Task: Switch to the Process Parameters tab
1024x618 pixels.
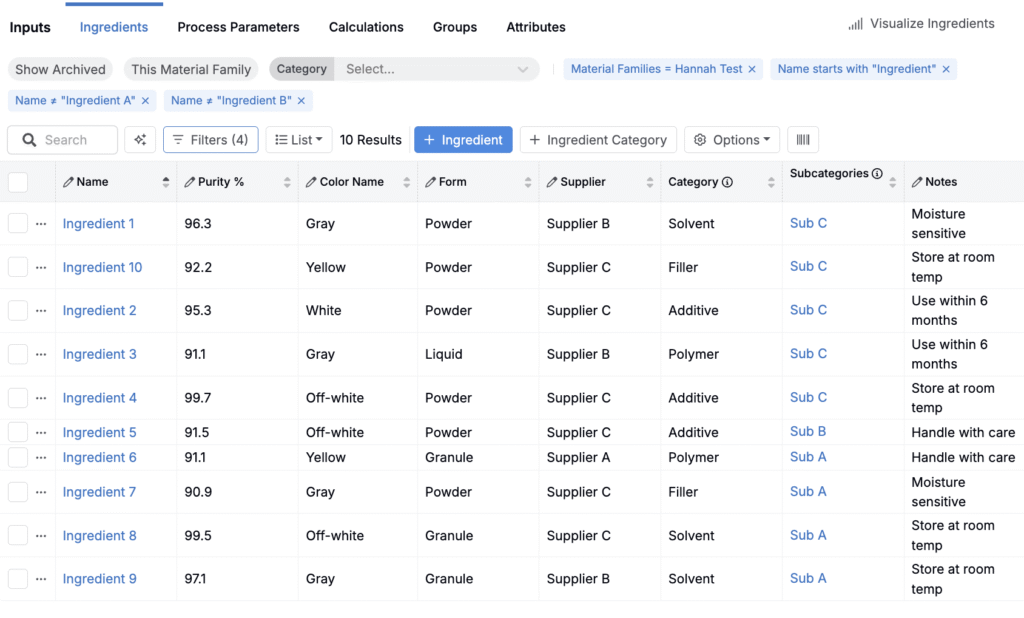Action: [238, 27]
